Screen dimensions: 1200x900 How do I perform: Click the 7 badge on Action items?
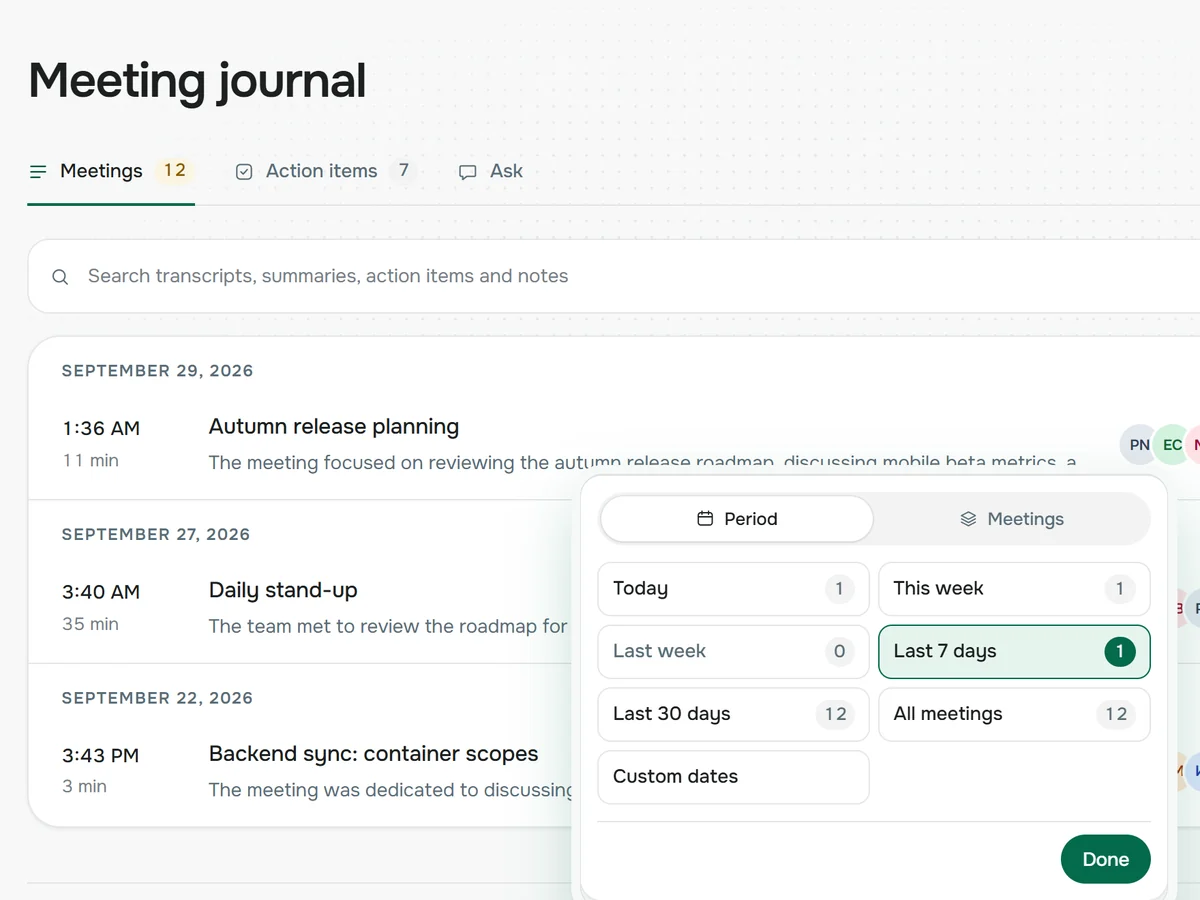pyautogui.click(x=404, y=170)
